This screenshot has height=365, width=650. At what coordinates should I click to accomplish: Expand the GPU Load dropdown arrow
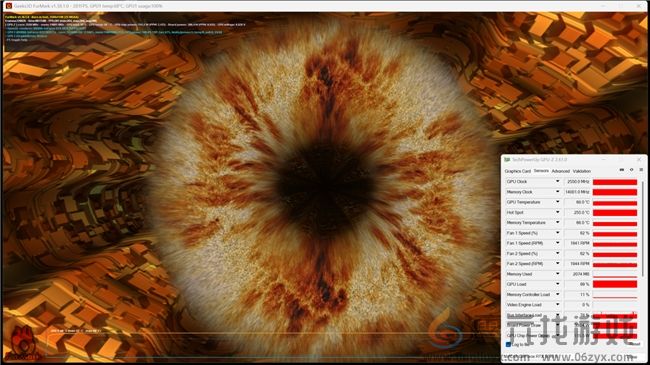(558, 284)
